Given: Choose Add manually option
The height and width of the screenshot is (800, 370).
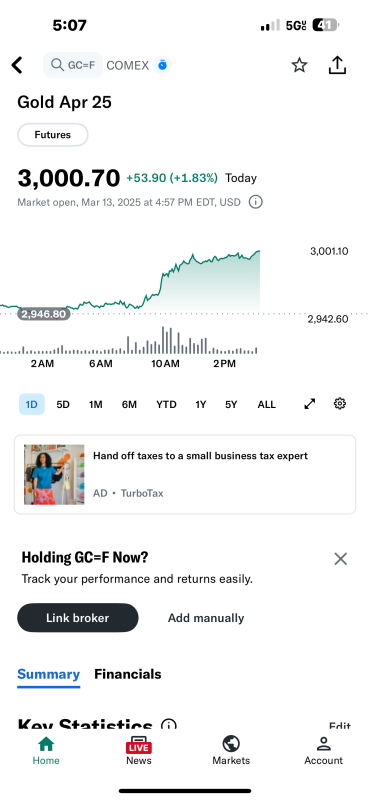Looking at the screenshot, I should (x=206, y=618).
